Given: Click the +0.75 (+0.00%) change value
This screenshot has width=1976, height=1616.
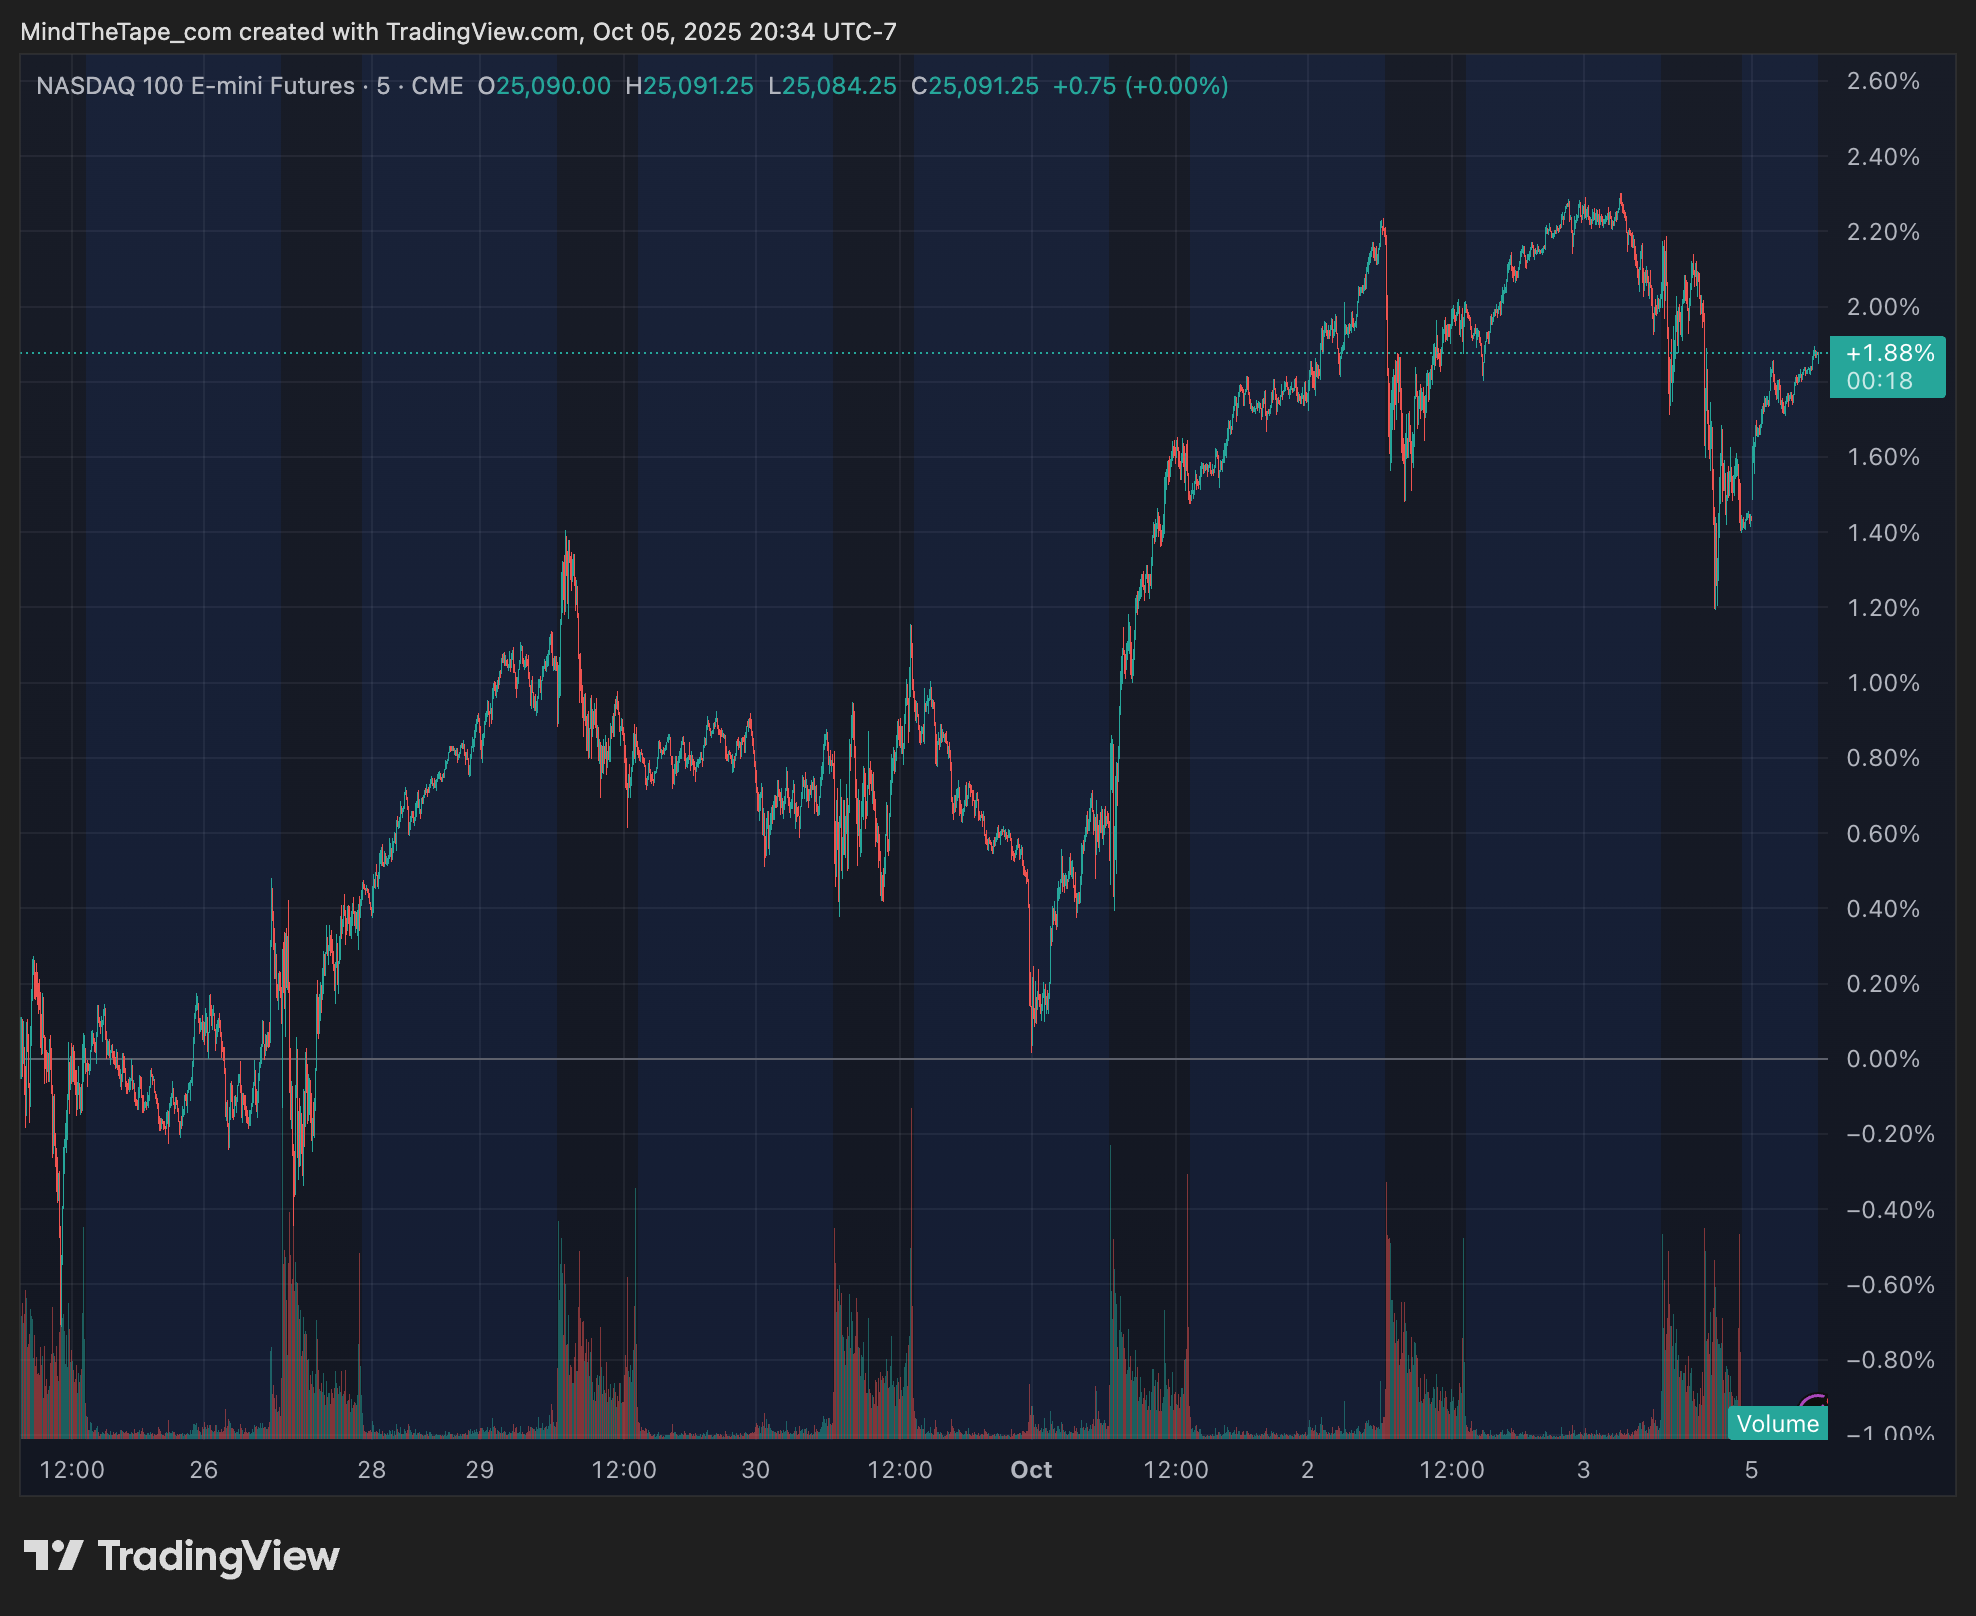Looking at the screenshot, I should tap(1140, 86).
